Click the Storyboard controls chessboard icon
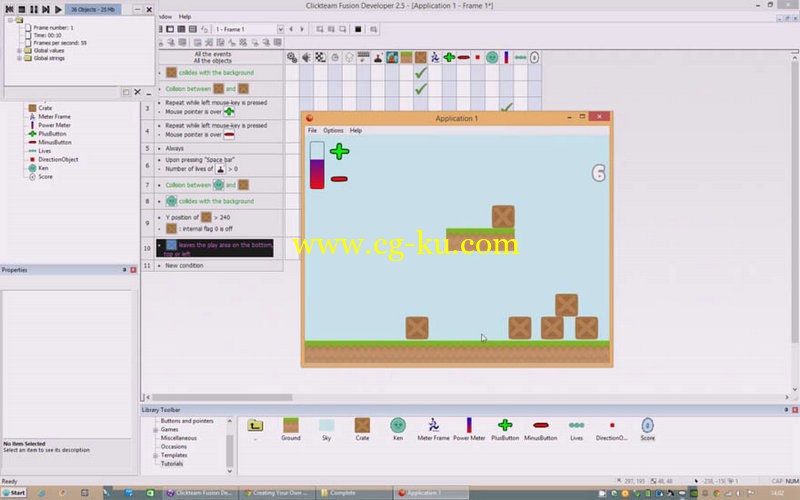 [x=320, y=58]
